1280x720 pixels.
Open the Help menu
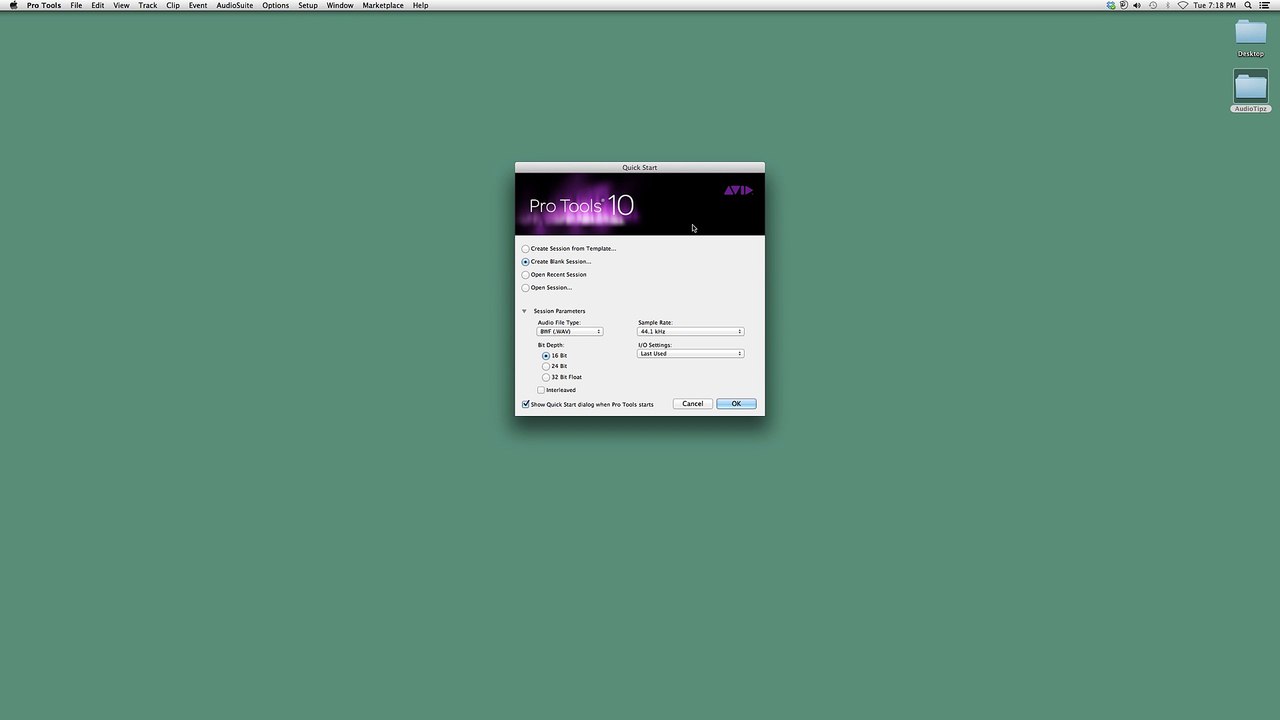[x=421, y=5]
